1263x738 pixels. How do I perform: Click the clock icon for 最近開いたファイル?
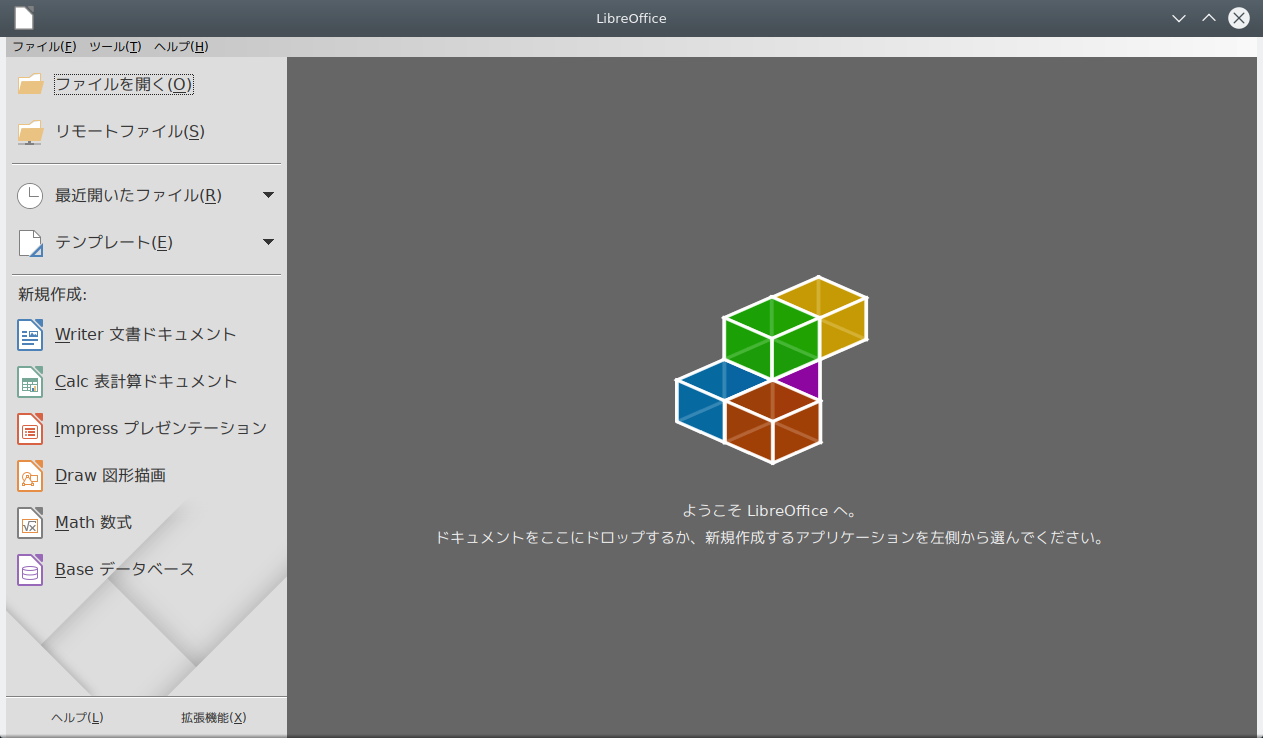(30, 196)
